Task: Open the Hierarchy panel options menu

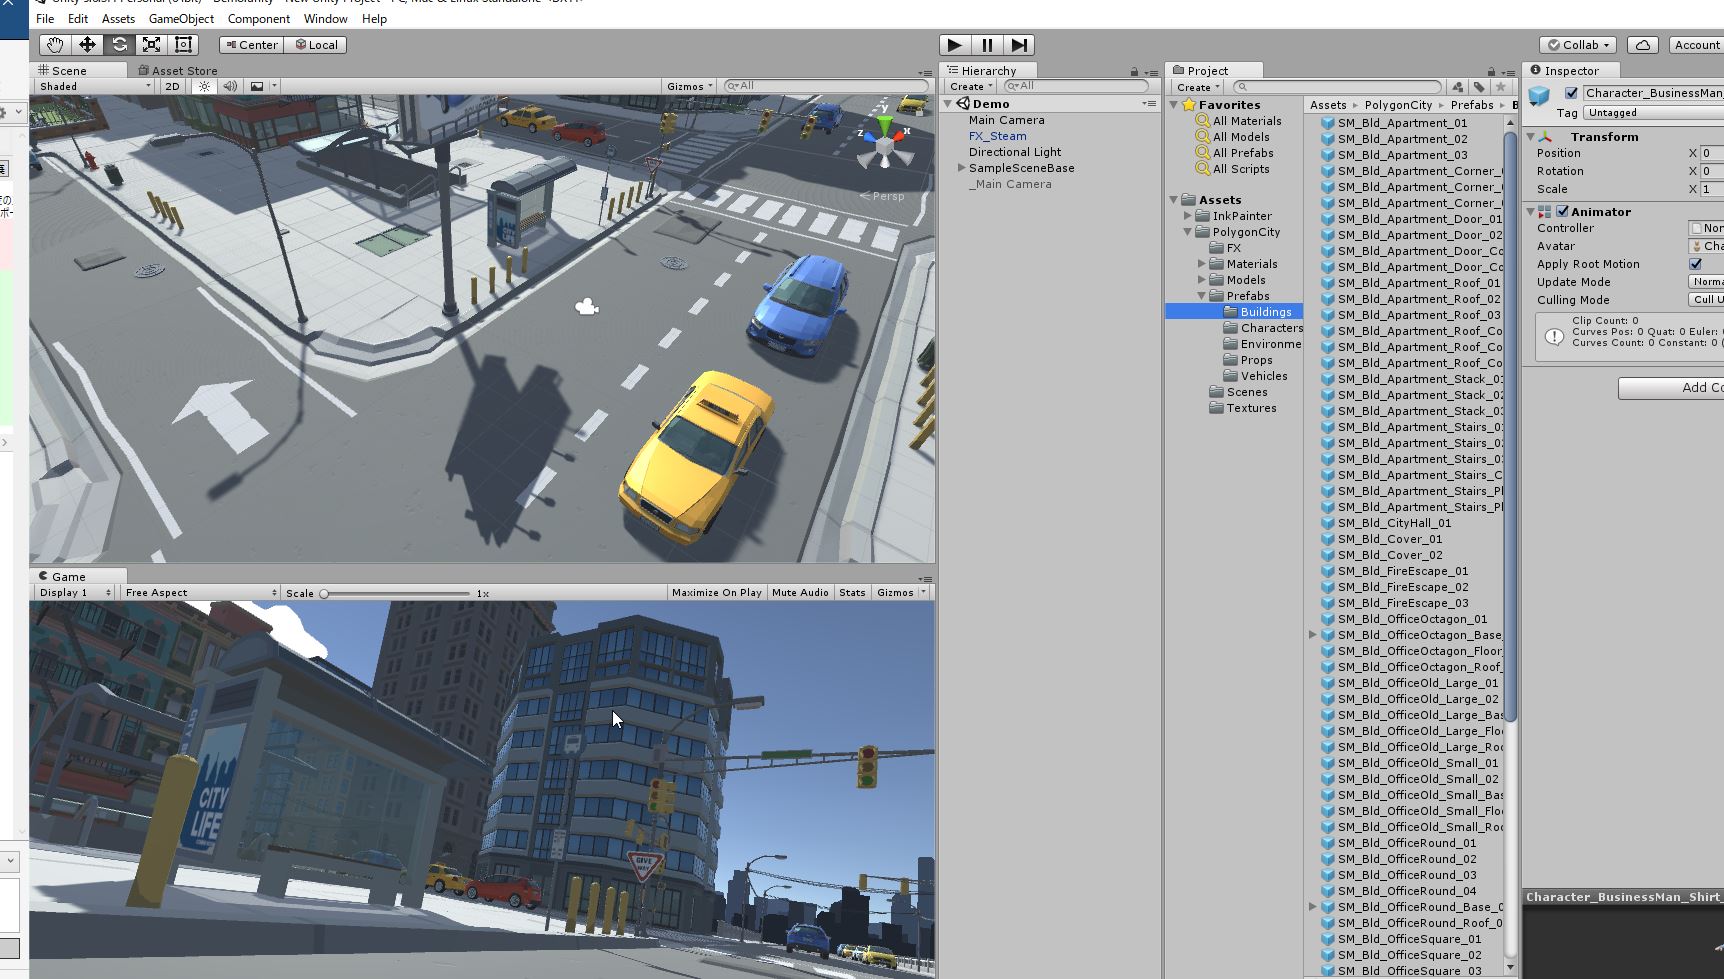Action: pyautogui.click(x=1151, y=72)
